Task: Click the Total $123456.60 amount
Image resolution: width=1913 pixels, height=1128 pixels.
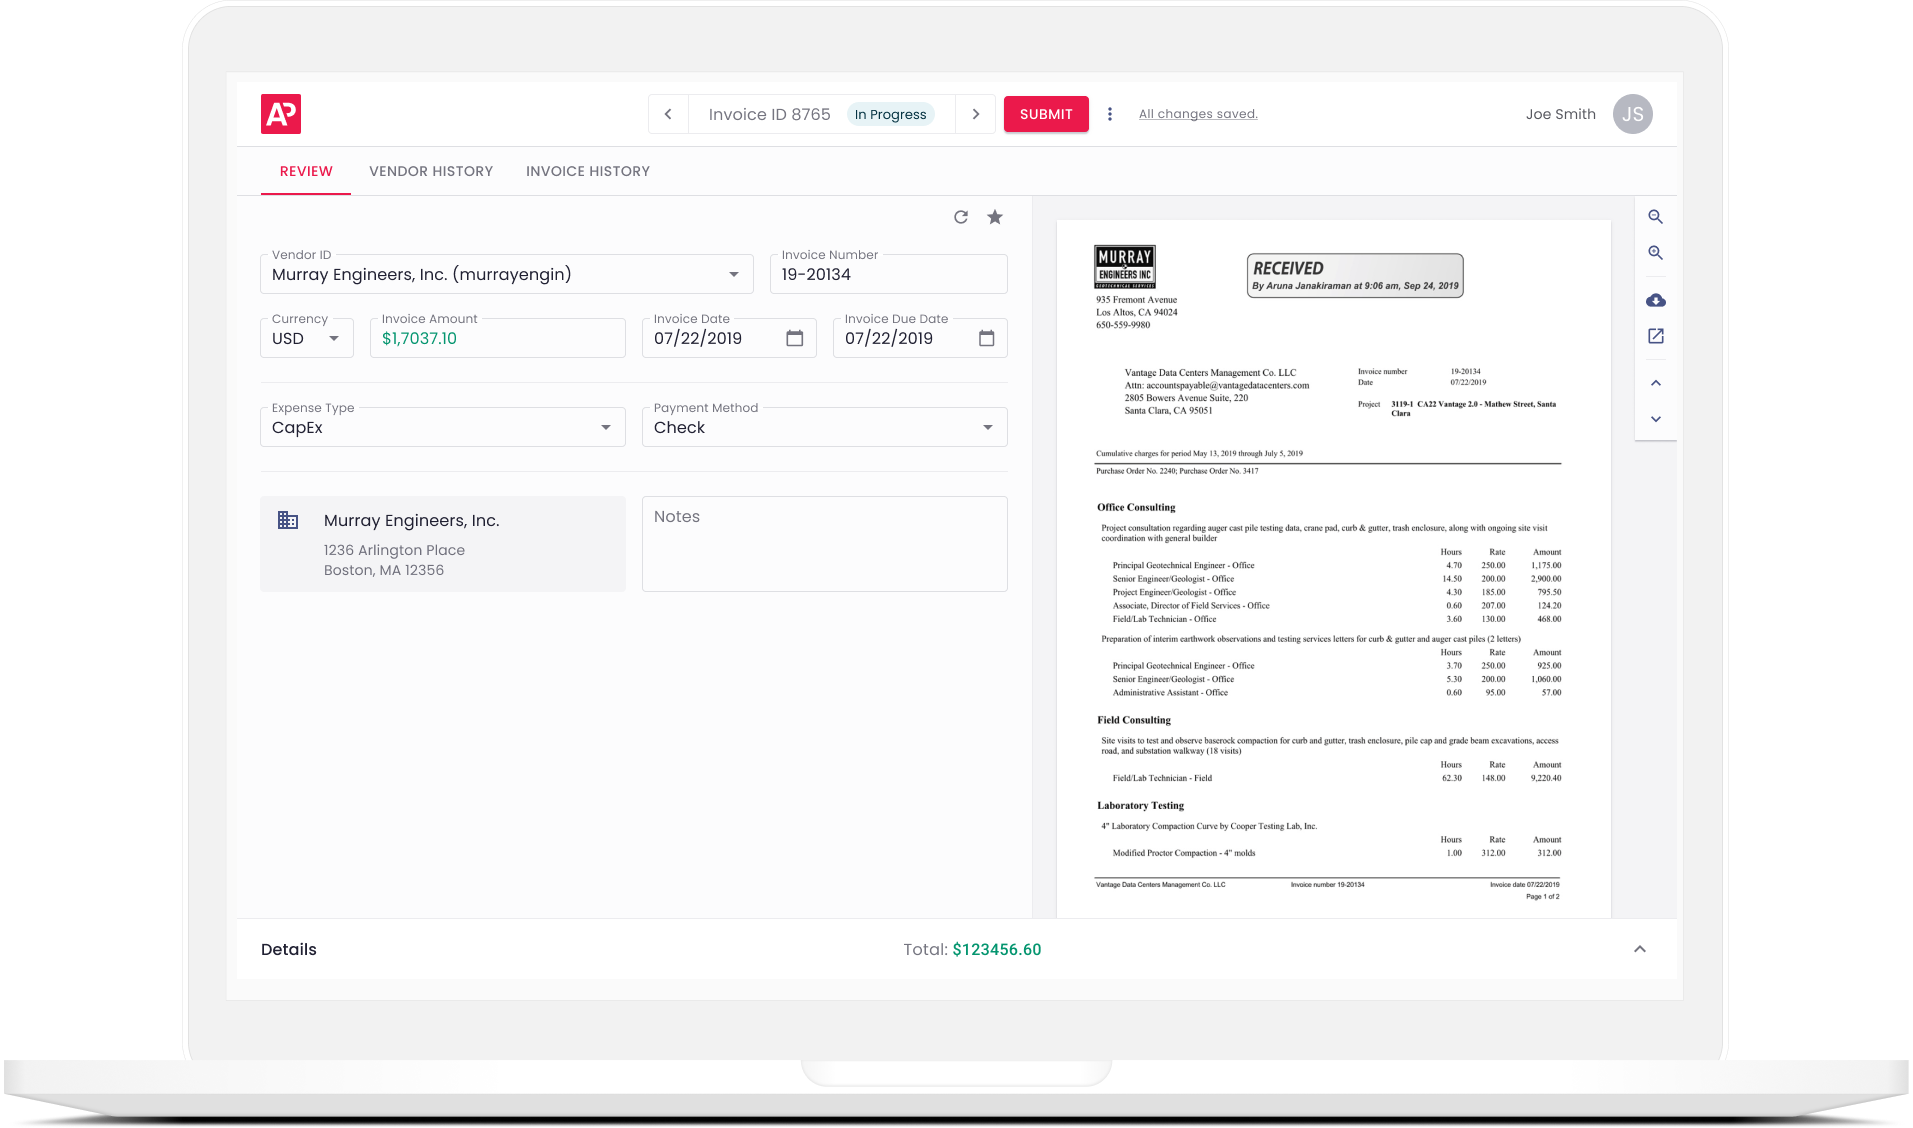Action: (x=996, y=949)
